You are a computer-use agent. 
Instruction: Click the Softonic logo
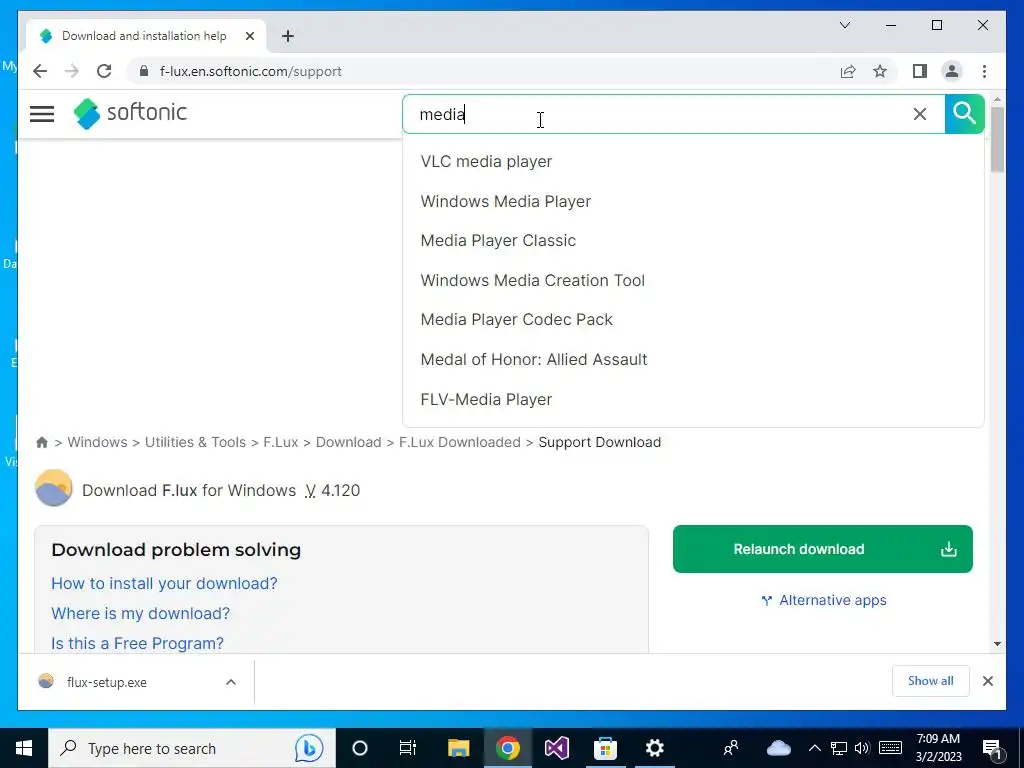point(130,113)
